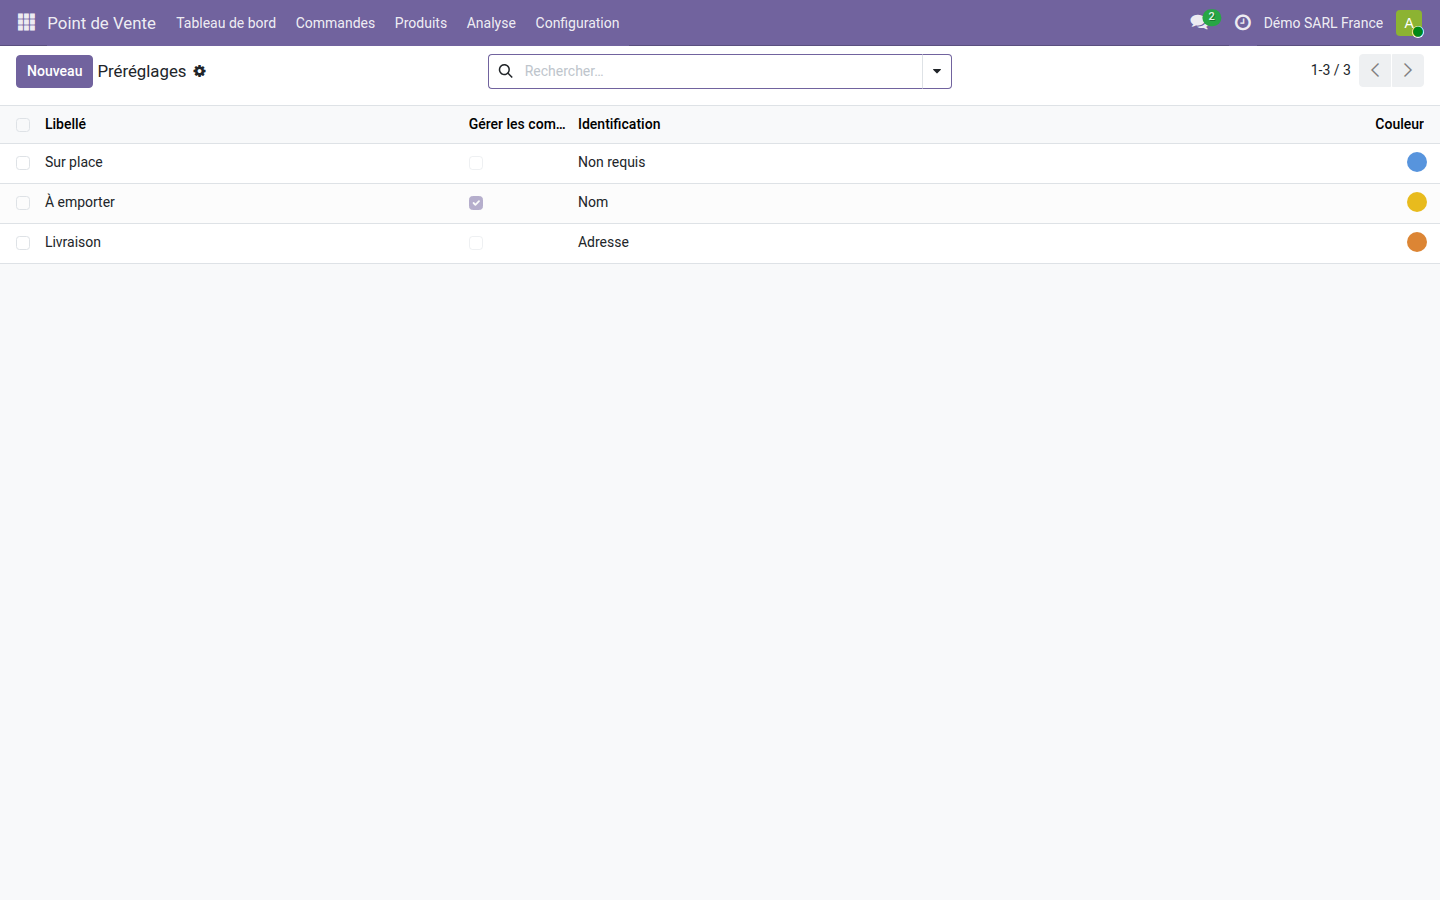
Task: Sort by Couleur column header
Action: 1399,124
